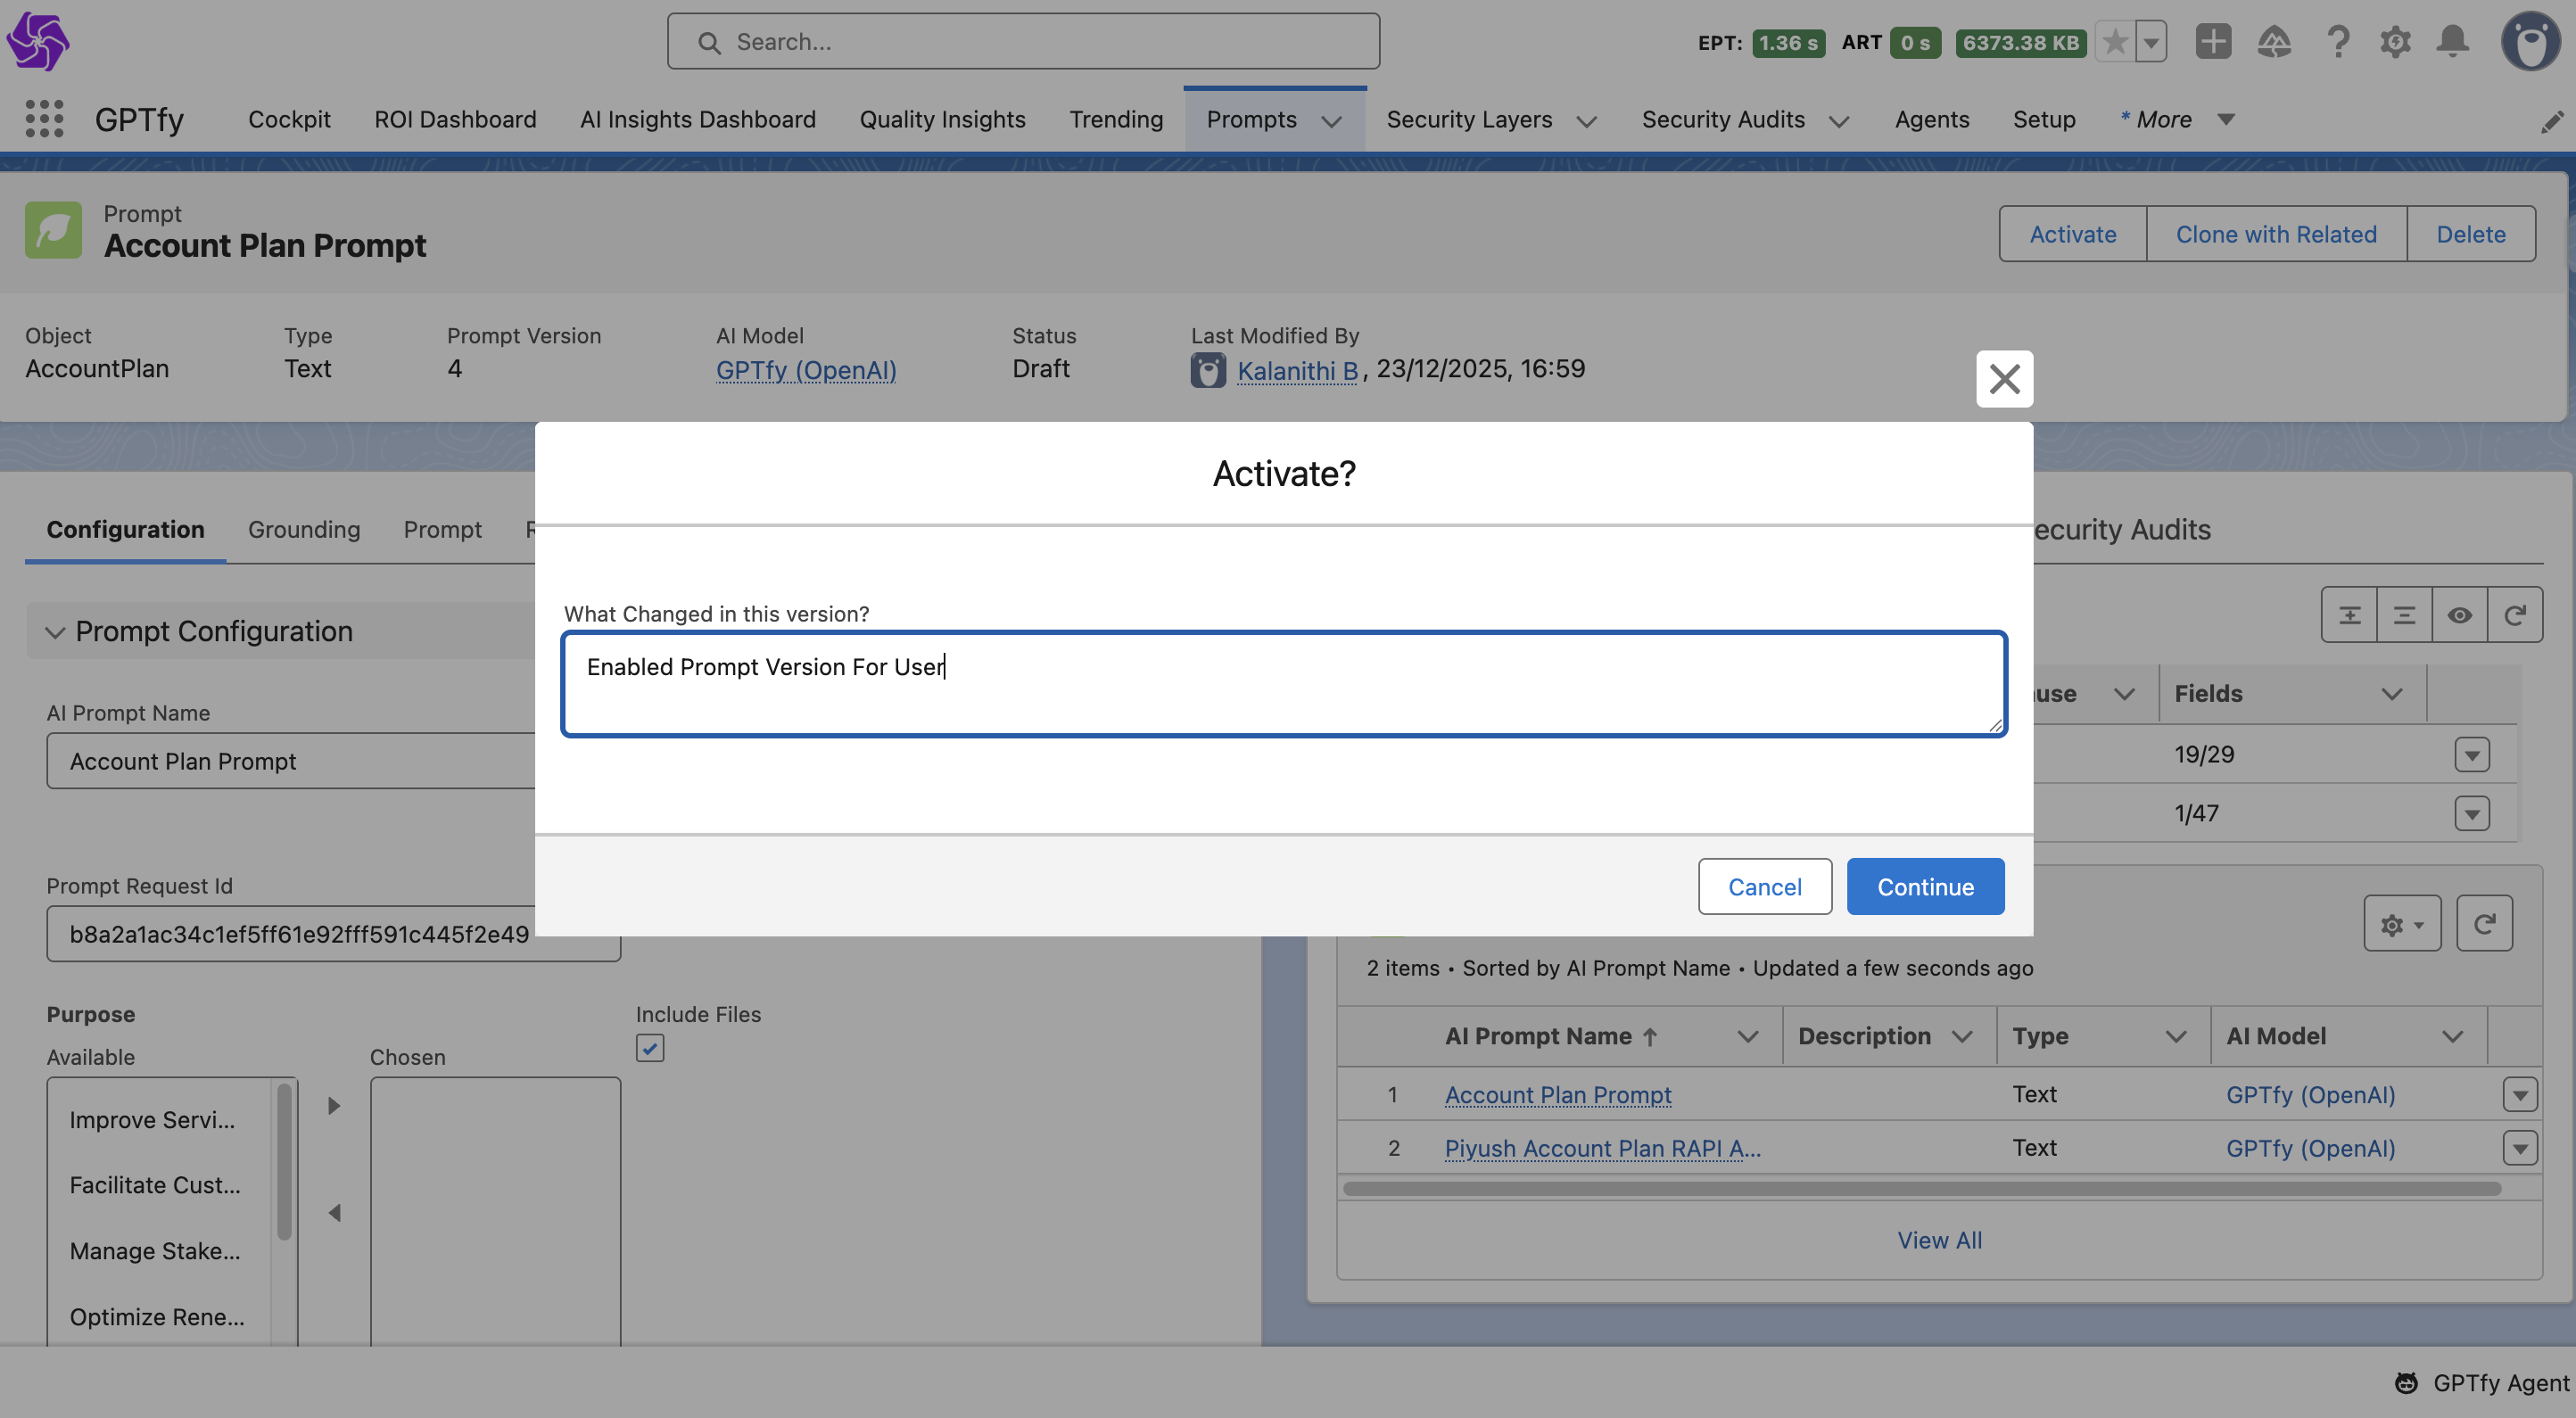The width and height of the screenshot is (2576, 1418).
Task: Toggle the eye visibility icon in toolbar
Action: click(x=2459, y=615)
